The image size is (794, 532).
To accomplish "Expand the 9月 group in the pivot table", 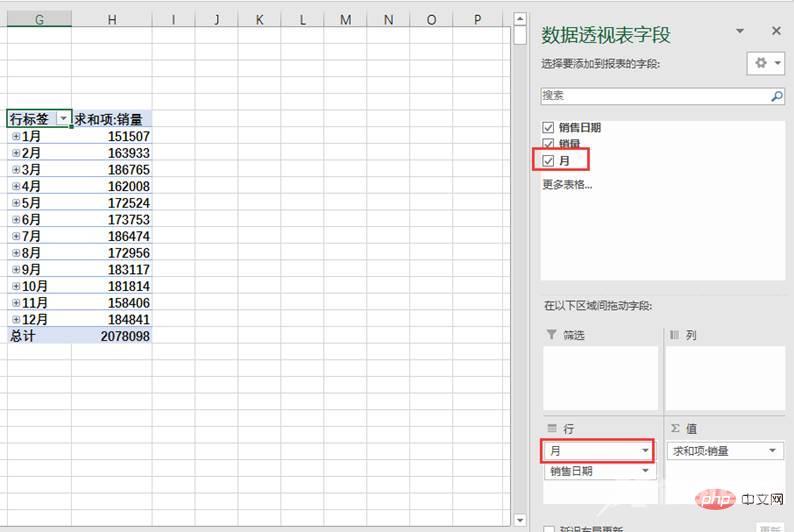I will tap(16, 269).
